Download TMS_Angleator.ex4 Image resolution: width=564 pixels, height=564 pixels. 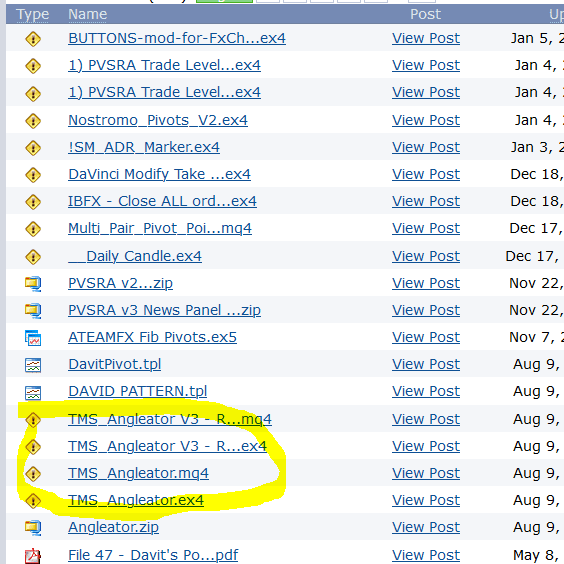pyautogui.click(x=136, y=500)
